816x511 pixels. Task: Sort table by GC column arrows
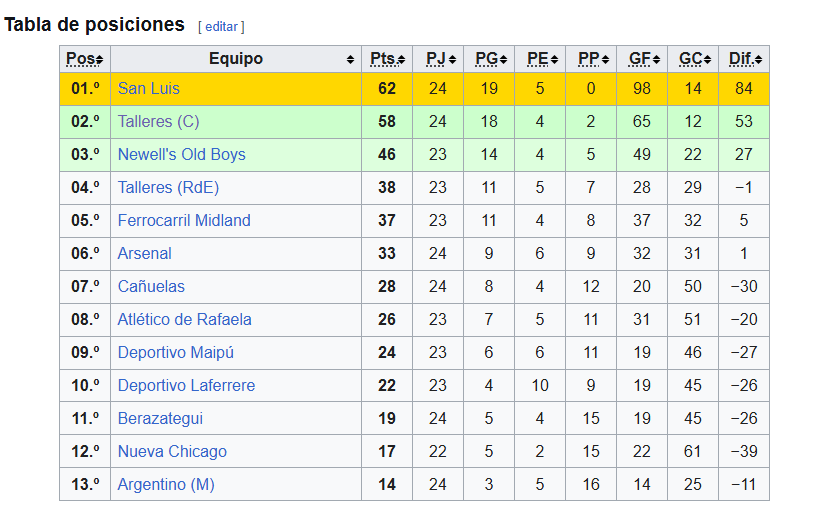pyautogui.click(x=707, y=59)
